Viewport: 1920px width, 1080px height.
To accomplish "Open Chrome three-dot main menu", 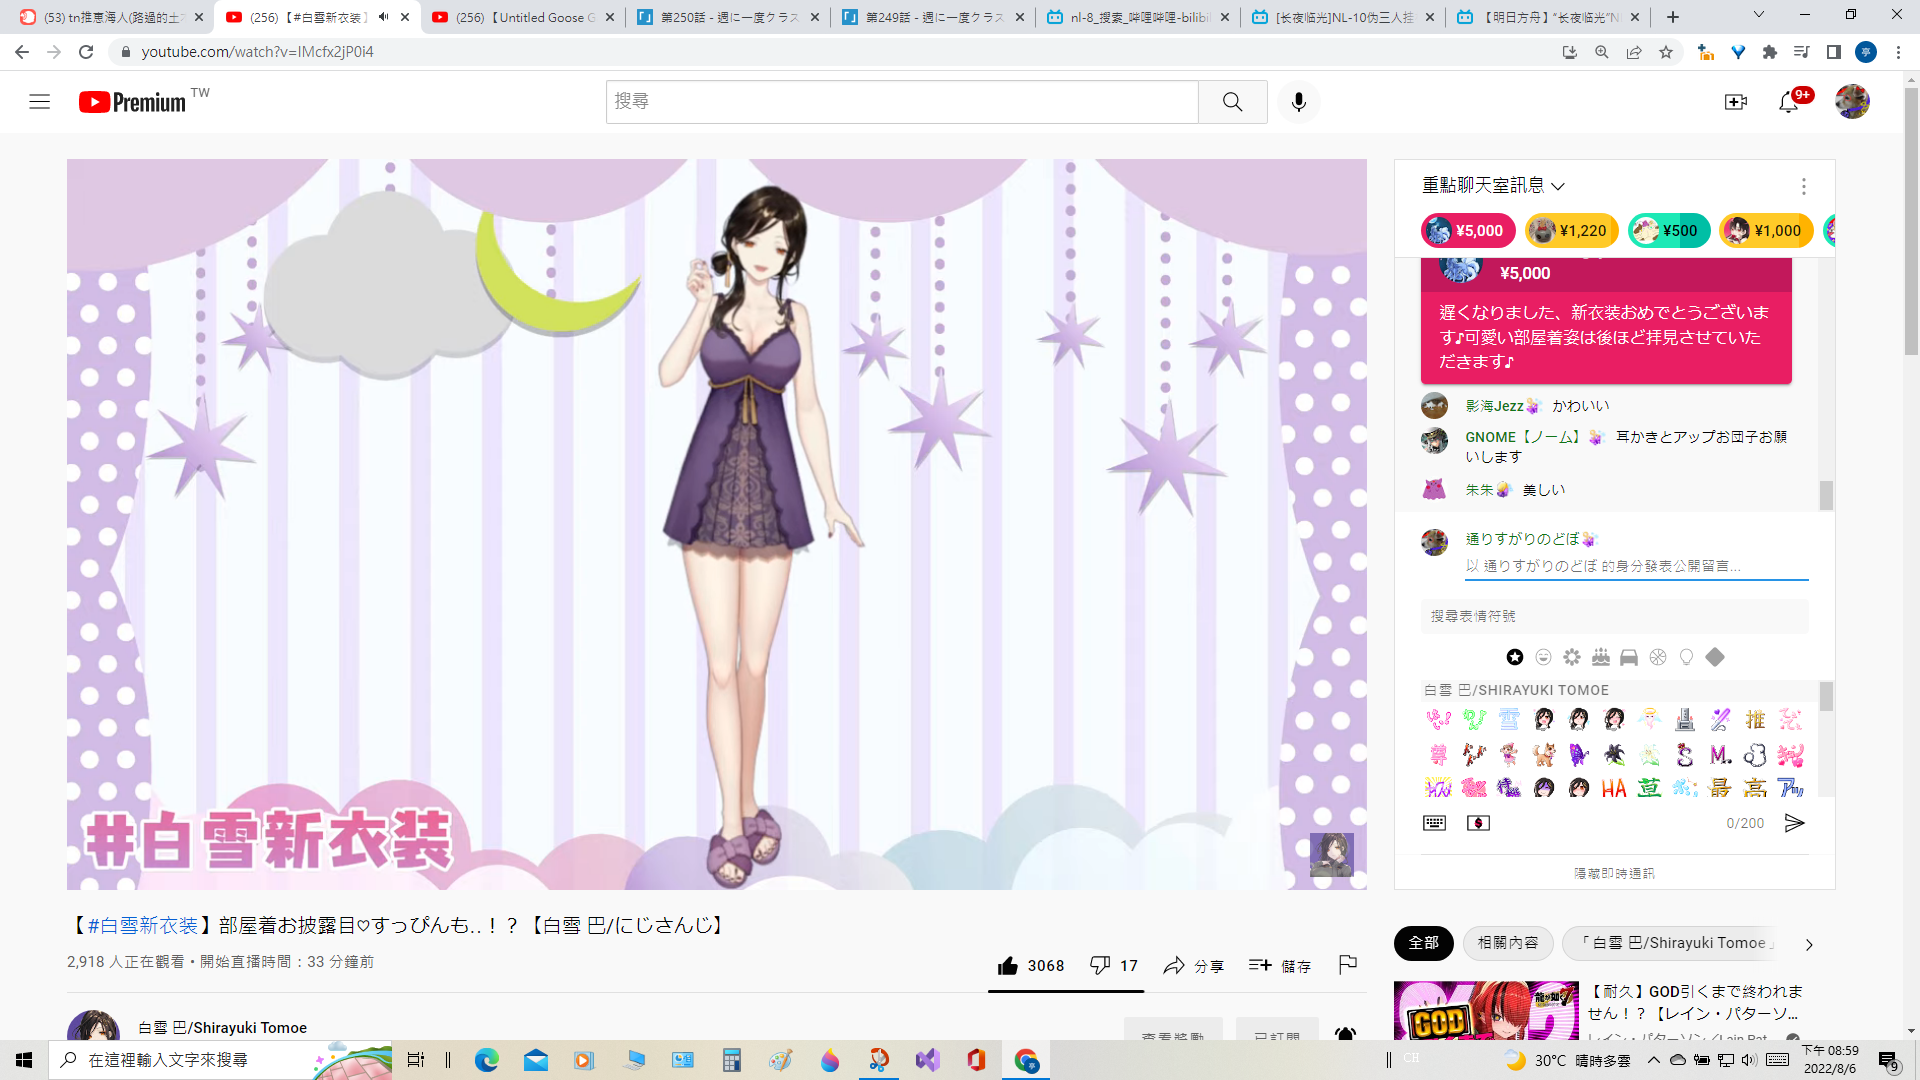I will tap(1898, 52).
